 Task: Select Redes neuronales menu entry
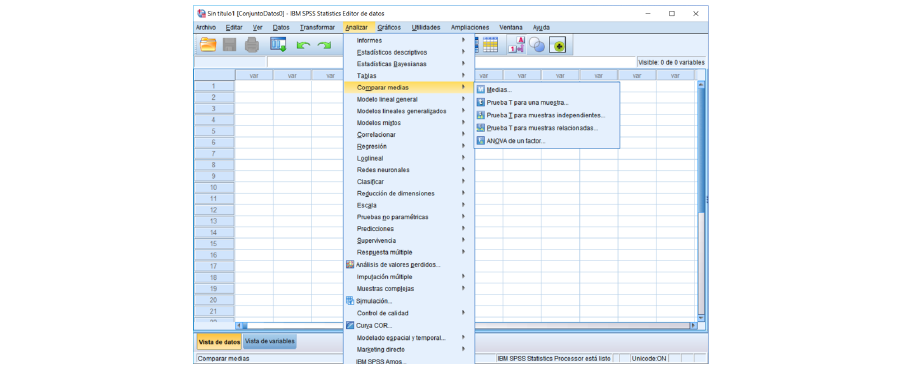pyautogui.click(x=409, y=170)
